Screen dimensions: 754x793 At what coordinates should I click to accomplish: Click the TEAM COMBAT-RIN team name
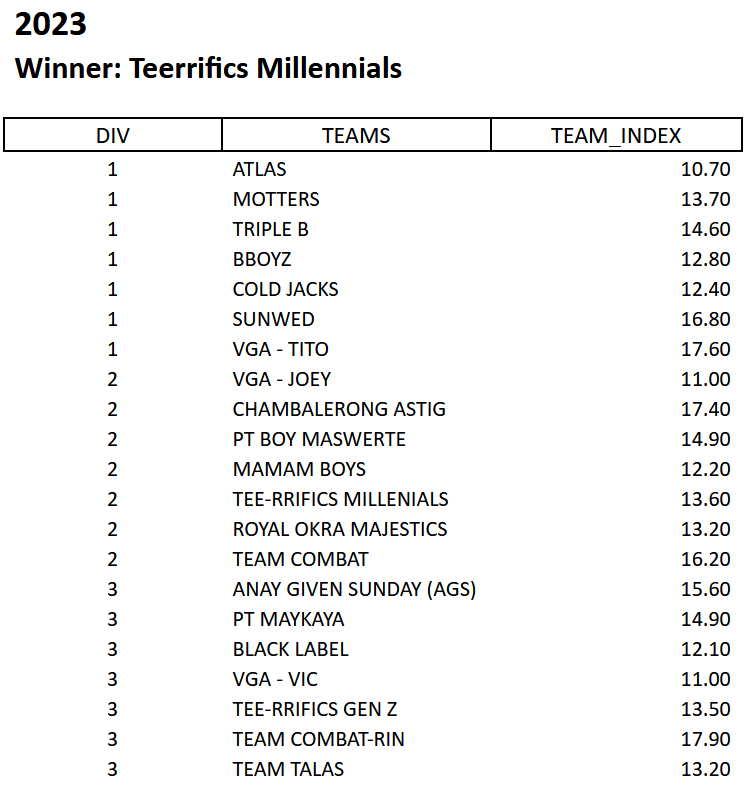318,739
